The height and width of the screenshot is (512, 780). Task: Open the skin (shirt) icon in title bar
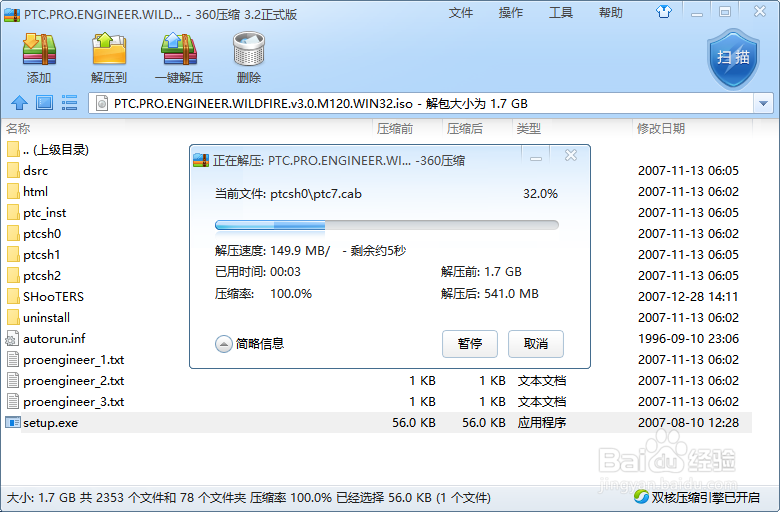664,11
